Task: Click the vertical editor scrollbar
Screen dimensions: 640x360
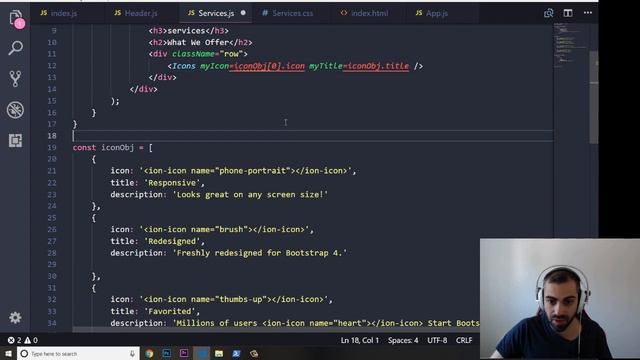Action: tap(594, 97)
